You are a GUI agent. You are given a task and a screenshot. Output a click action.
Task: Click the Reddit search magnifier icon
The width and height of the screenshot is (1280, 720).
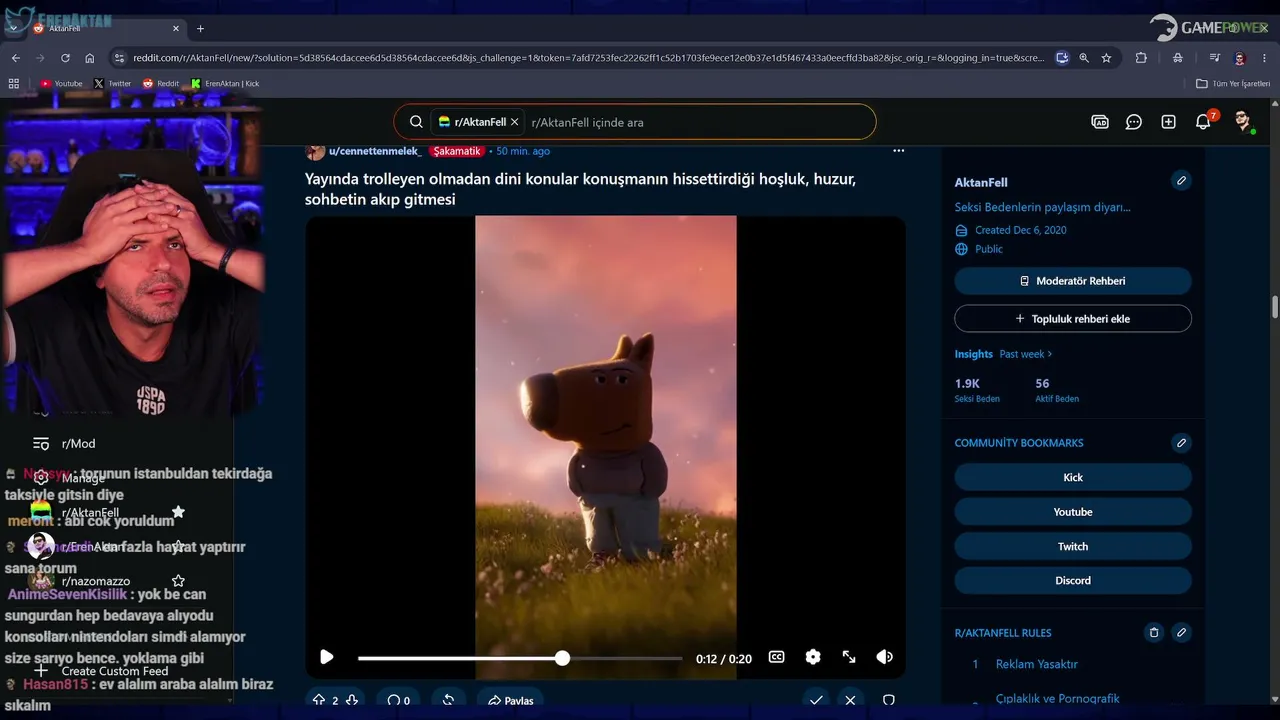(416, 122)
